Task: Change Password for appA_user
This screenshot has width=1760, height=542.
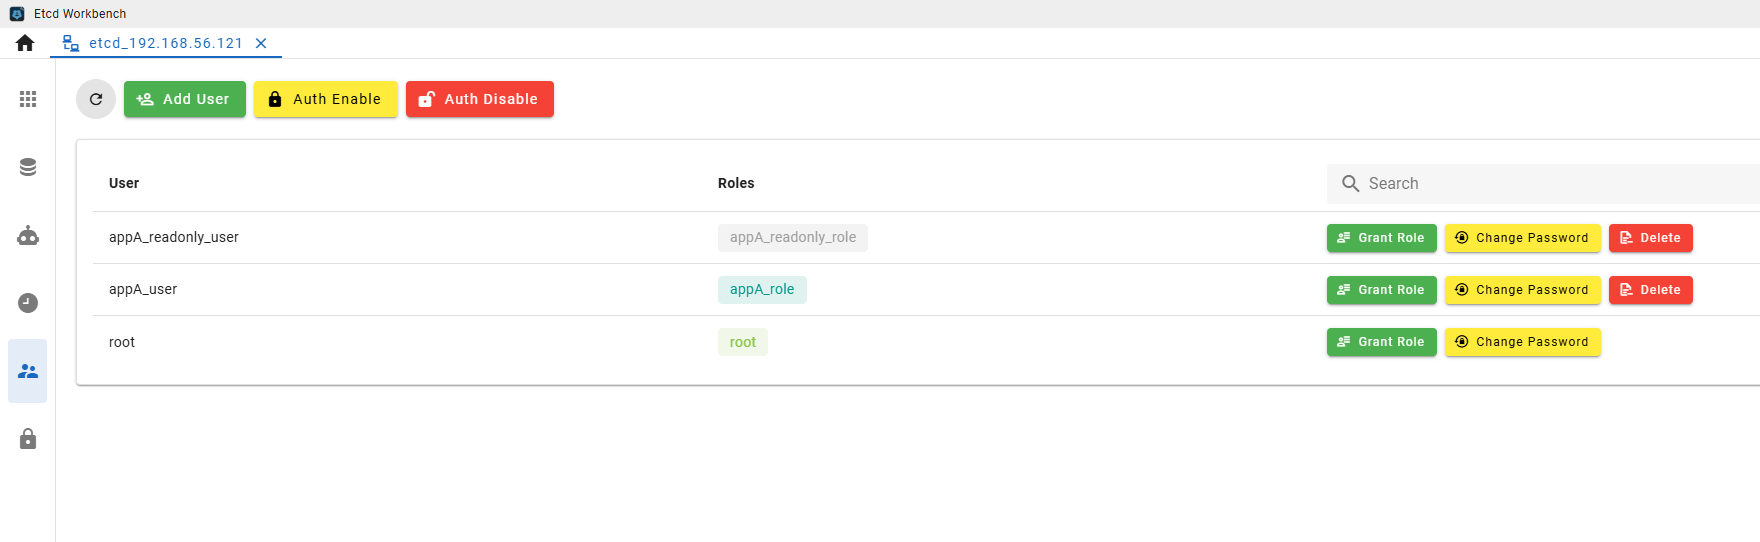Action: [1523, 290]
